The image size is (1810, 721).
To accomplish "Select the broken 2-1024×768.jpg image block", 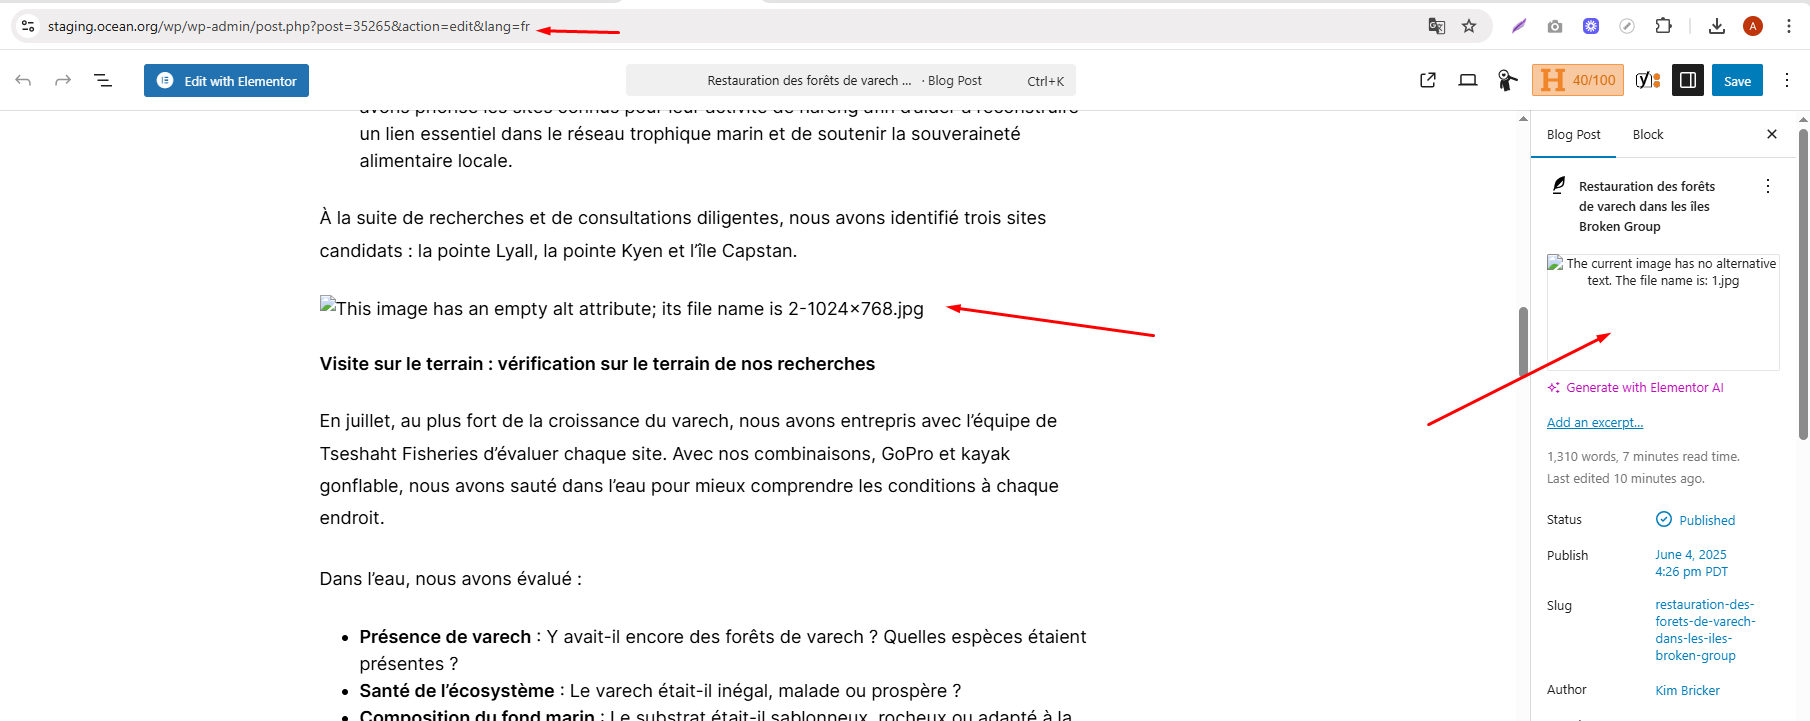I will [622, 308].
